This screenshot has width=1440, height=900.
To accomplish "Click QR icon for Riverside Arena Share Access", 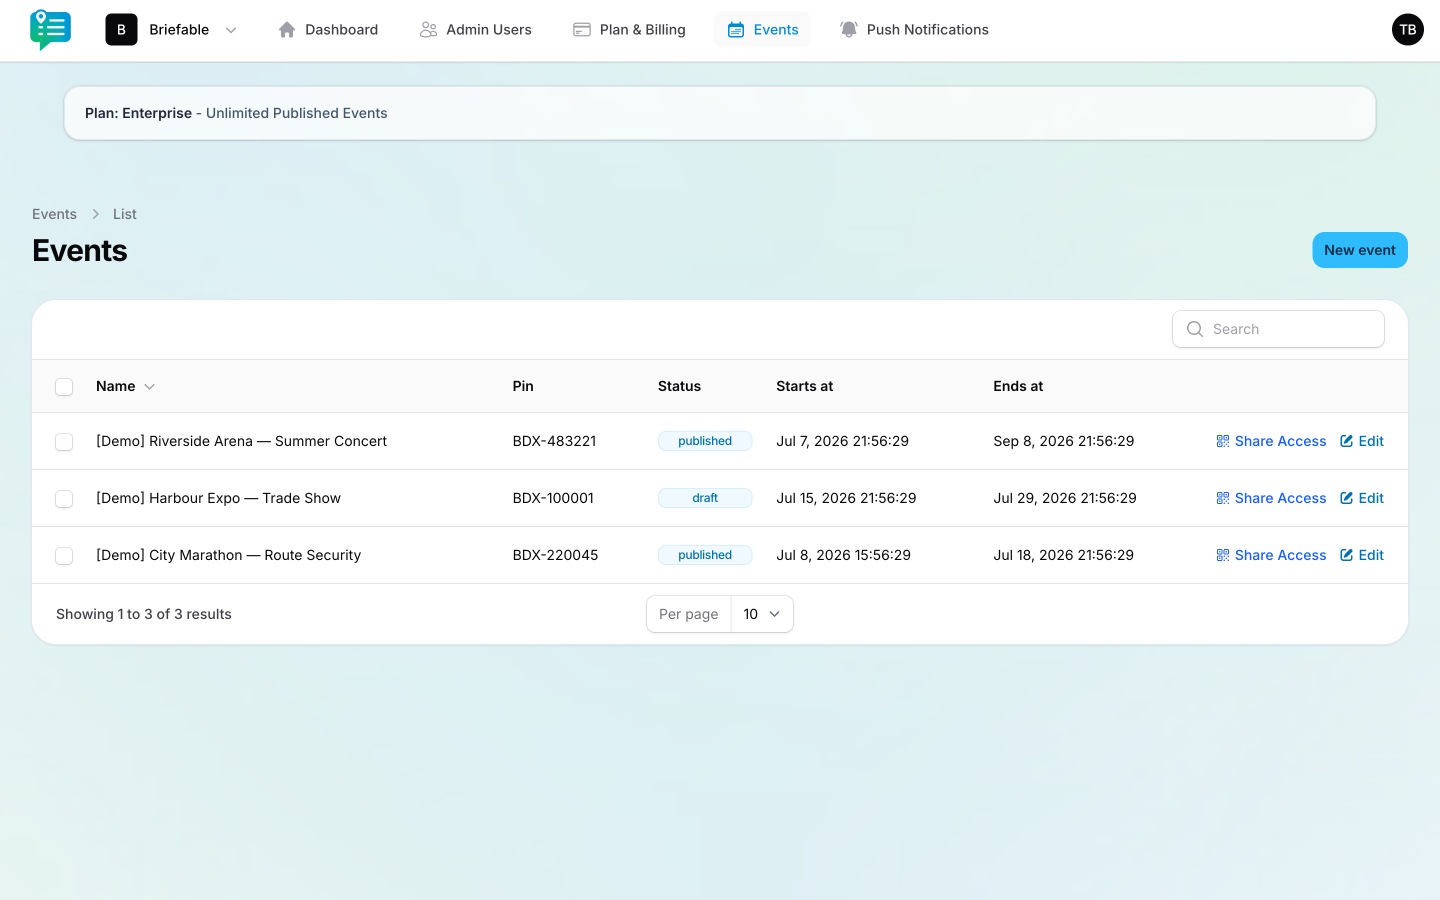I will click(x=1223, y=441).
